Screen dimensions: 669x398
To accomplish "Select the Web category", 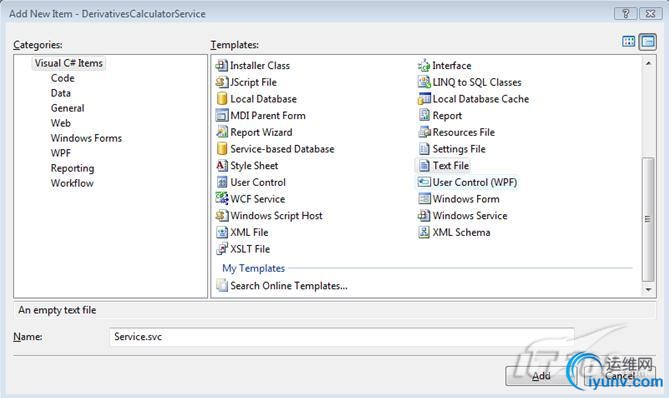I will pyautogui.click(x=61, y=123).
